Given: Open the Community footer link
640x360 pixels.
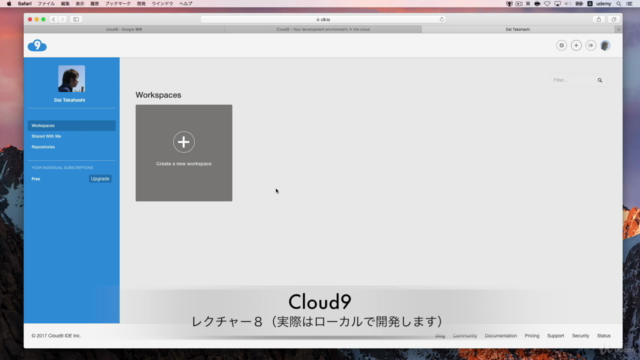Looking at the screenshot, I should [x=464, y=336].
